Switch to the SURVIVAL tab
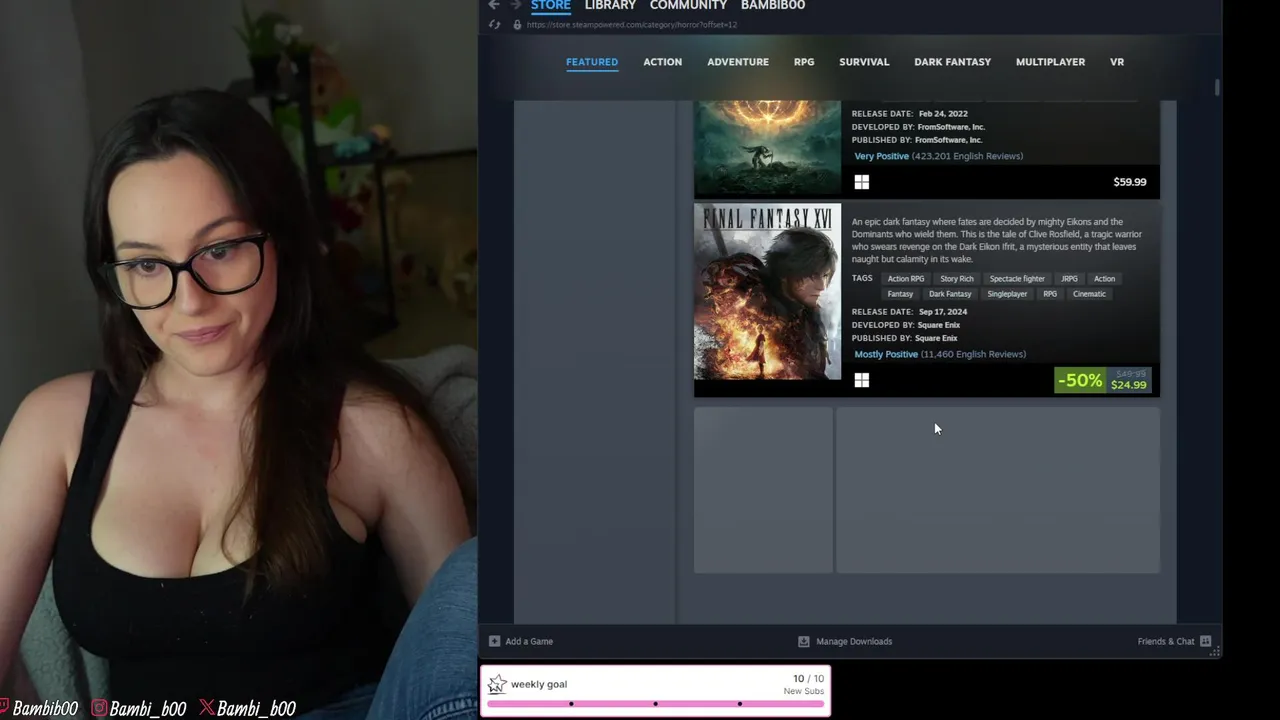1280x720 pixels. click(864, 62)
